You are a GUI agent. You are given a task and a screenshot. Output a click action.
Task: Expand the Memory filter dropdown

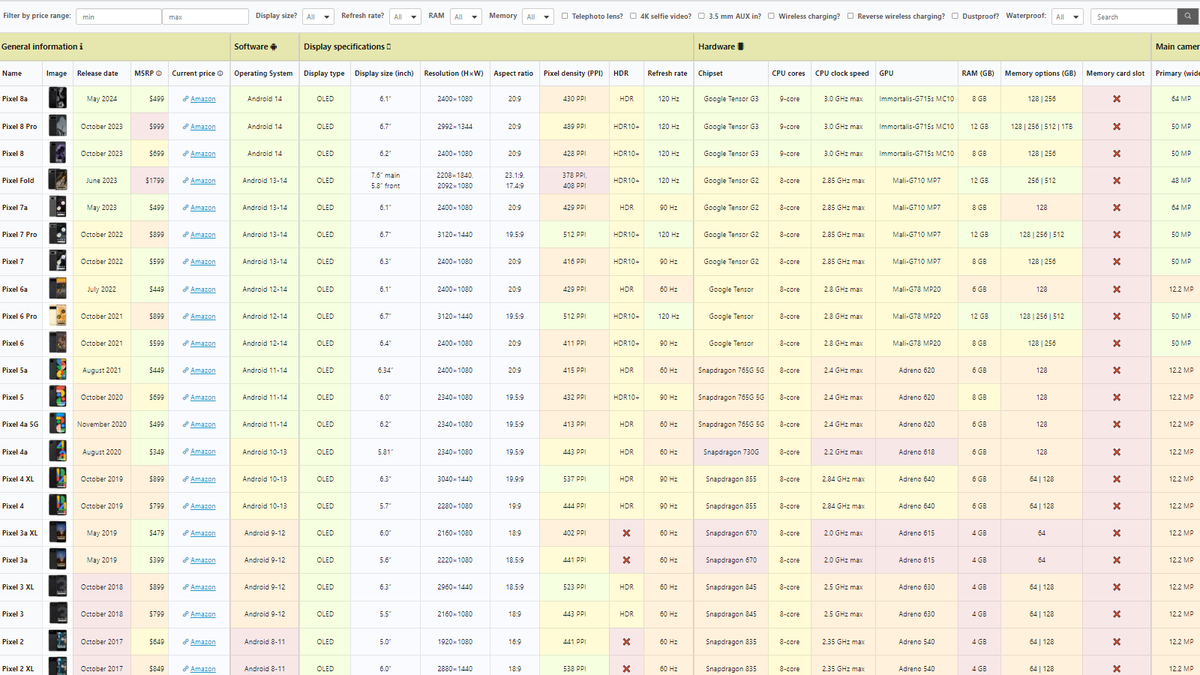tap(538, 17)
